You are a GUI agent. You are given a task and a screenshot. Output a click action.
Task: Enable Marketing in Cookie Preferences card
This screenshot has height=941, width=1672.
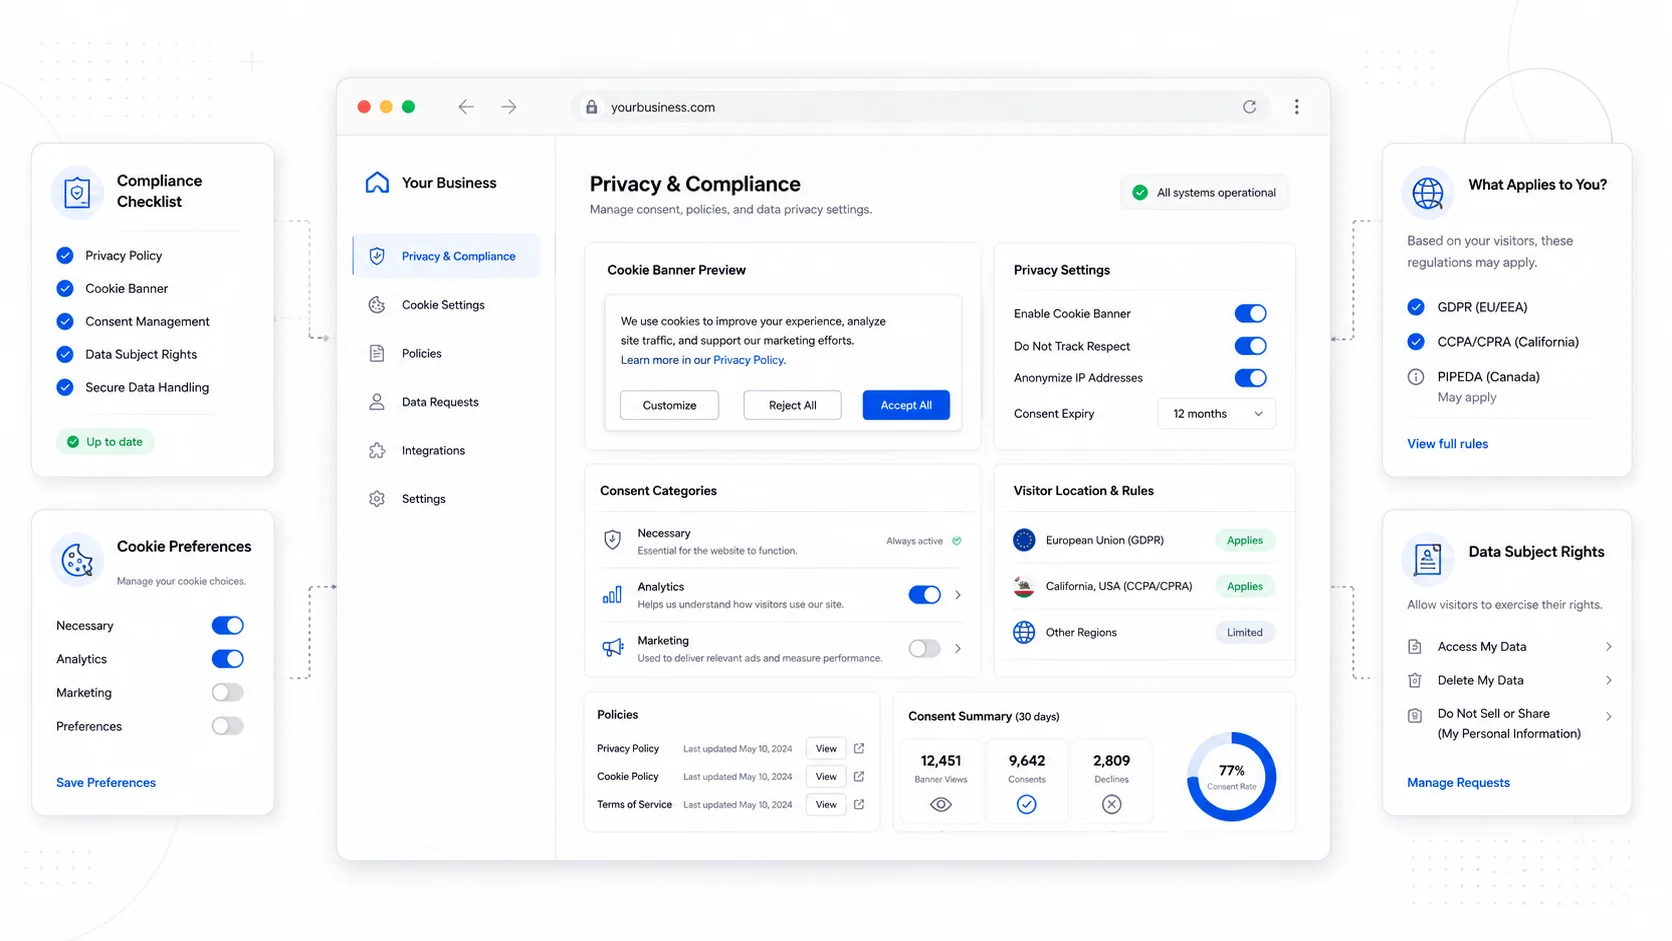pyautogui.click(x=228, y=692)
